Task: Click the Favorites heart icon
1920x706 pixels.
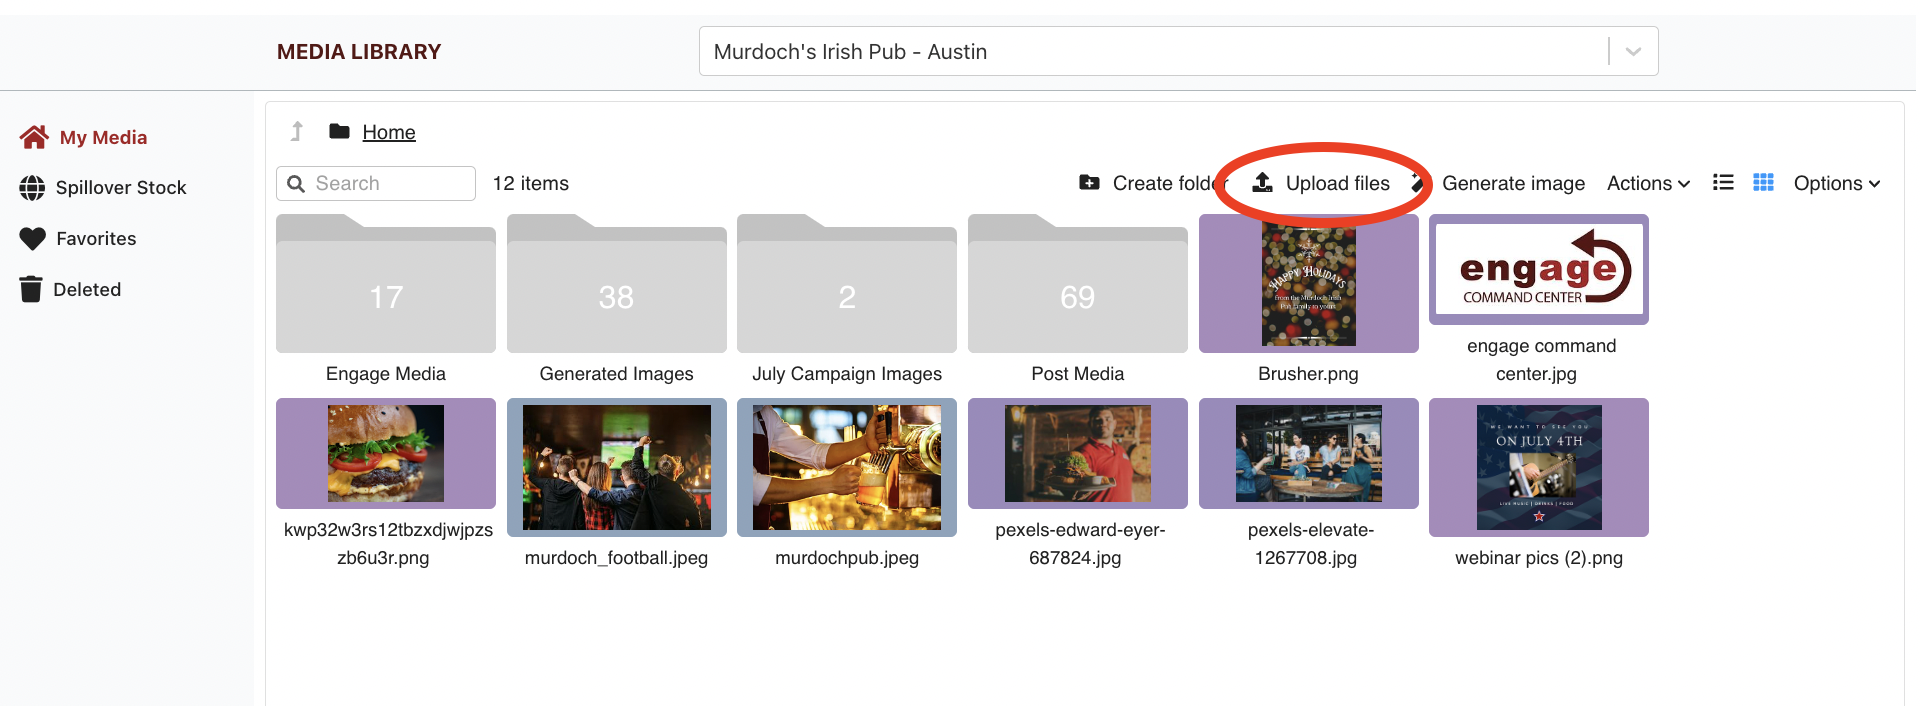Action: tap(33, 239)
